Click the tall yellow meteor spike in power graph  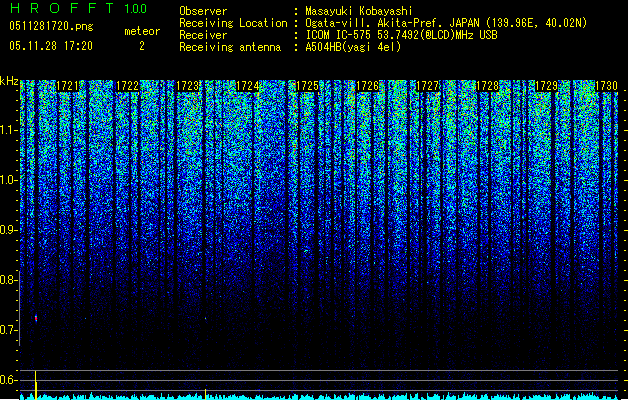pos(36,385)
